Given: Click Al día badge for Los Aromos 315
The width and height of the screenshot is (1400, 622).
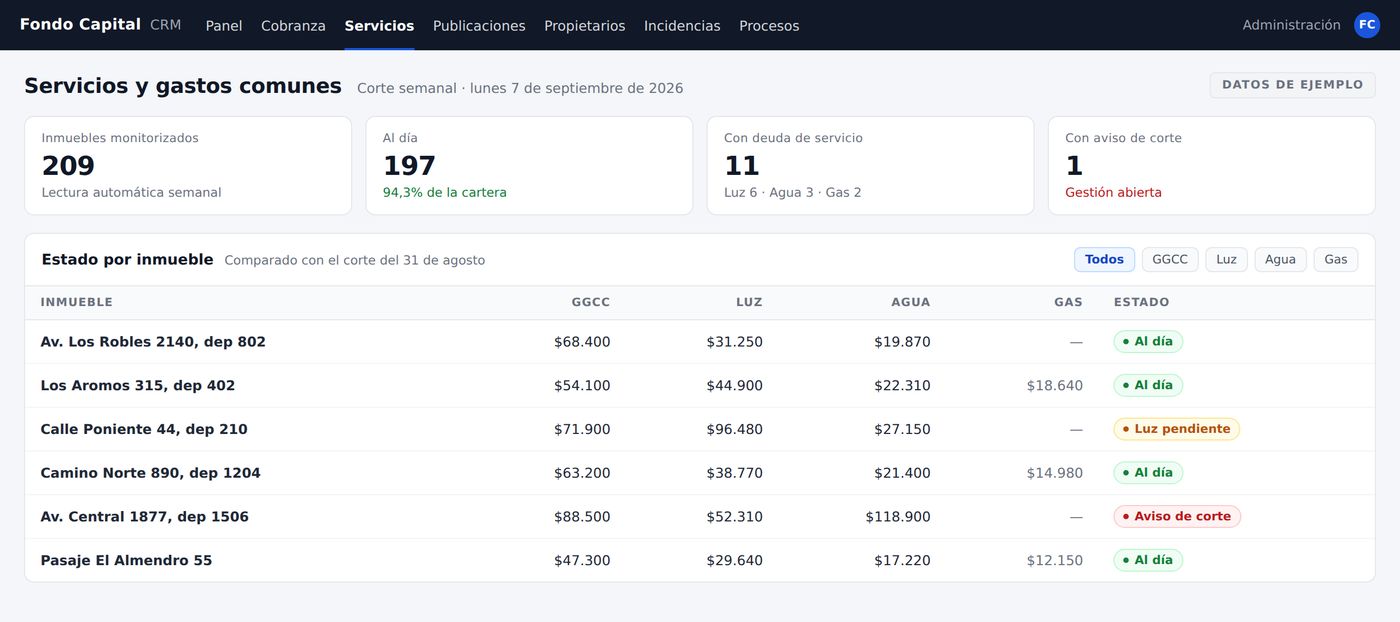Looking at the screenshot, I should coord(1148,386).
